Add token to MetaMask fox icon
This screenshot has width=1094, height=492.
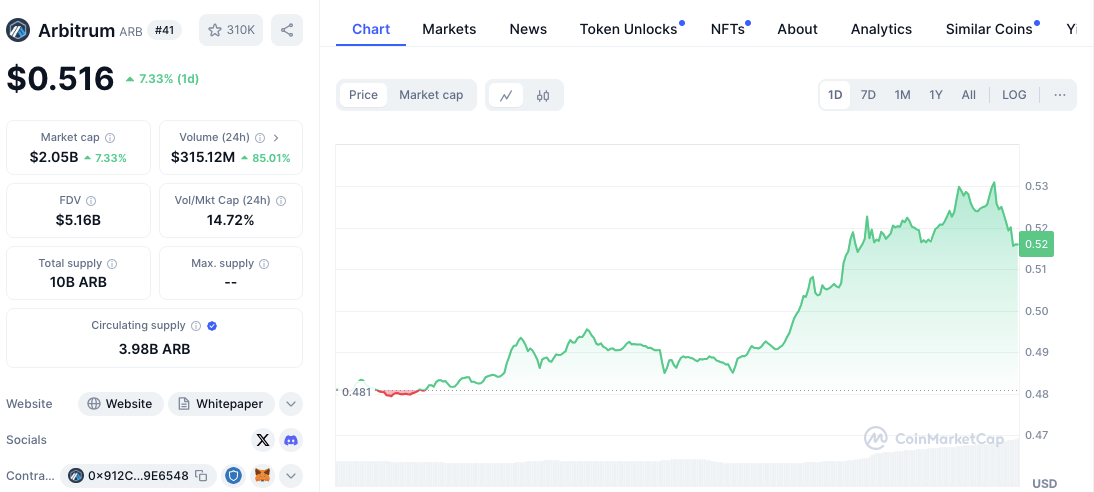(263, 476)
